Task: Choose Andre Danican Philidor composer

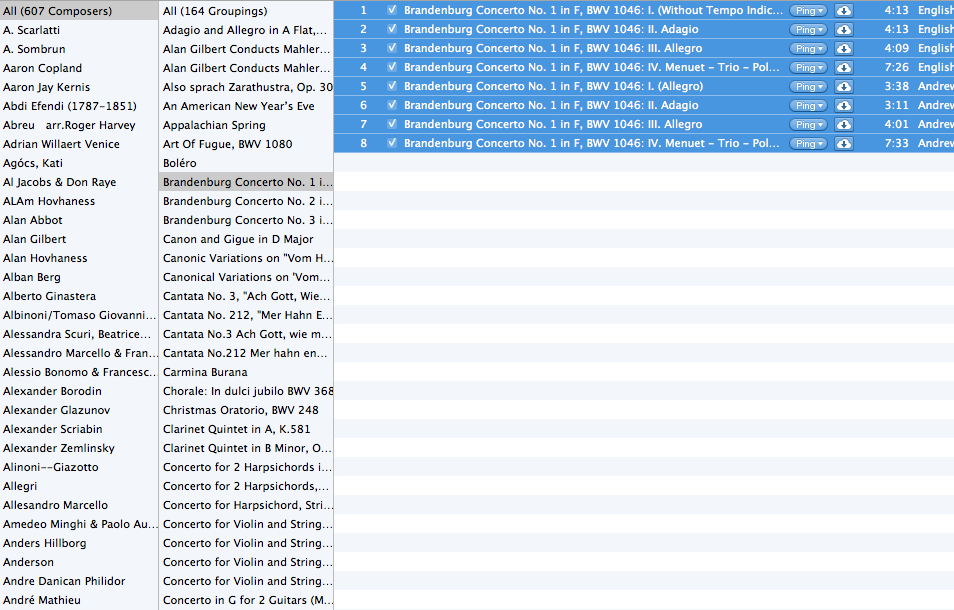Action: (x=79, y=581)
